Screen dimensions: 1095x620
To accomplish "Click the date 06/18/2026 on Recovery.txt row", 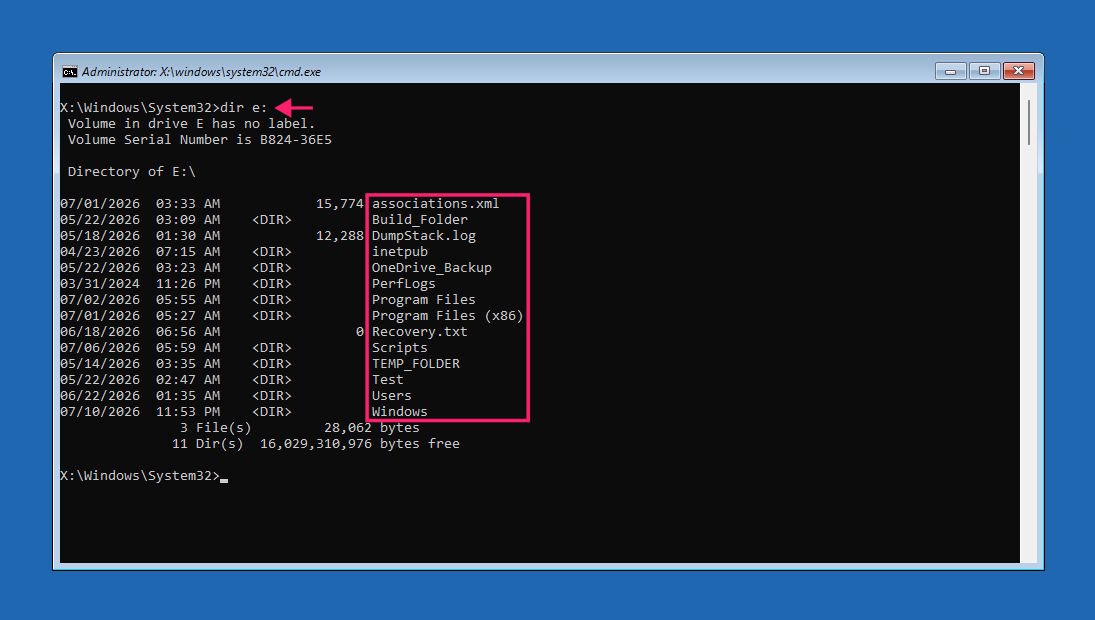I will tap(100, 332).
